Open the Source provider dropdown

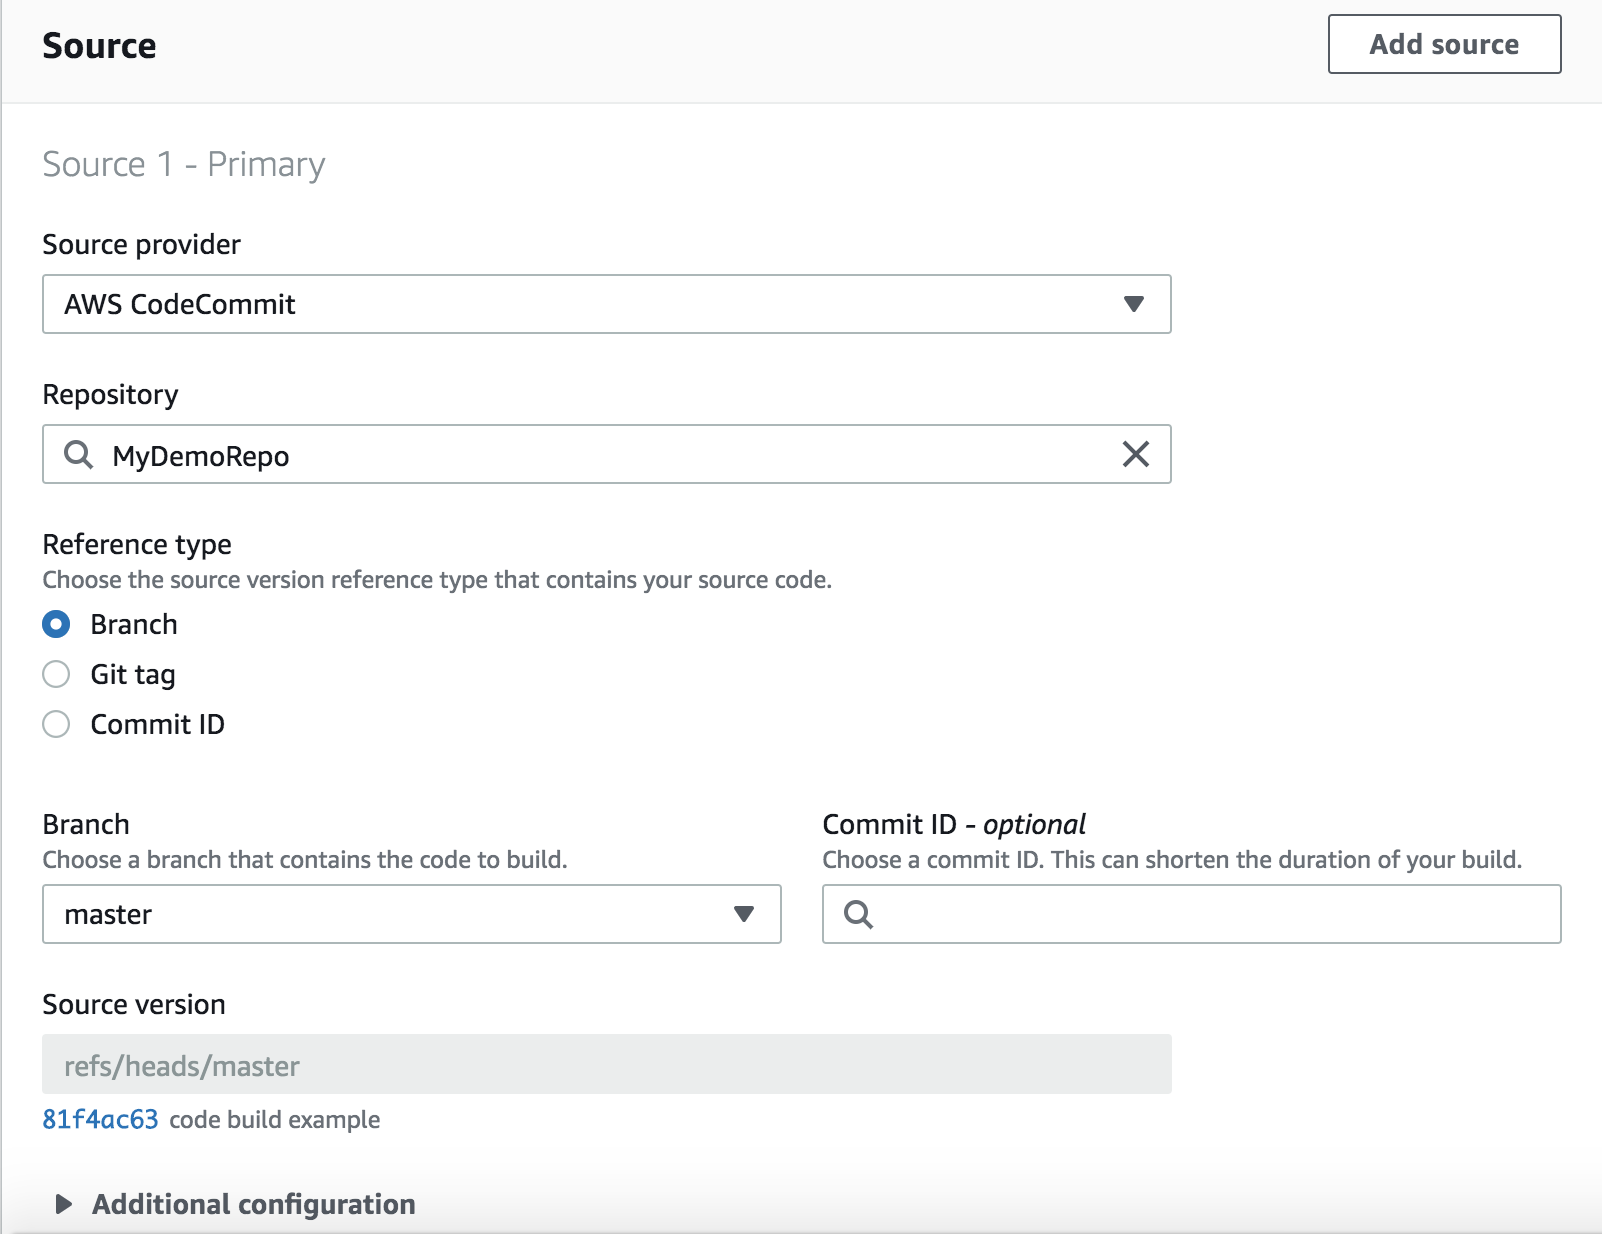pyautogui.click(x=606, y=304)
